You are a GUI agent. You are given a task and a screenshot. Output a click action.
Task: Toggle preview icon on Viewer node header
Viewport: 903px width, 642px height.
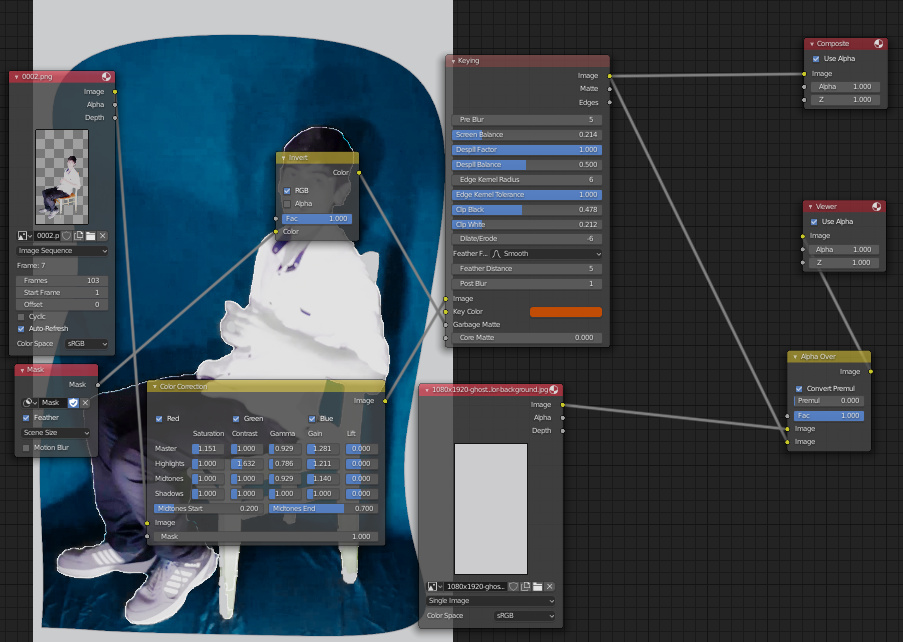click(877, 207)
